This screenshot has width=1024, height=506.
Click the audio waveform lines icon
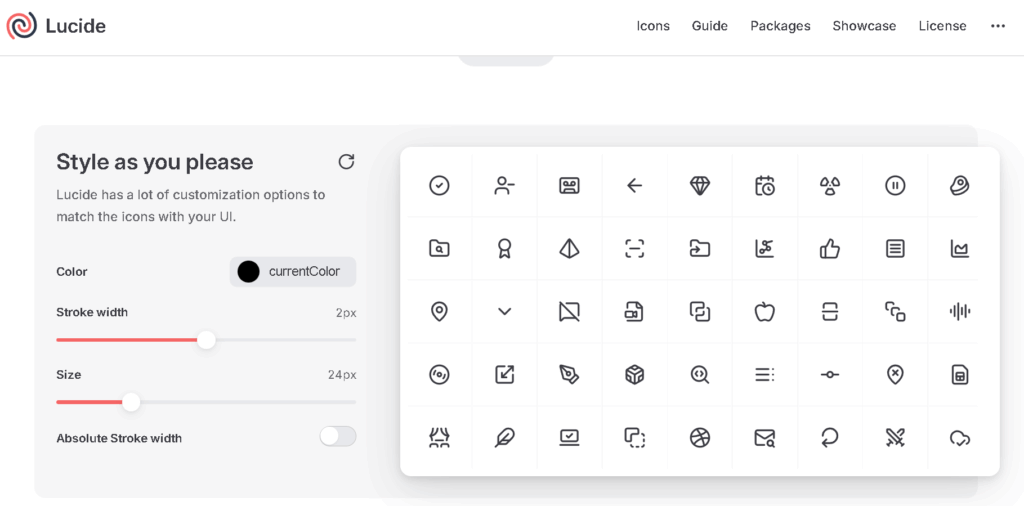960,312
